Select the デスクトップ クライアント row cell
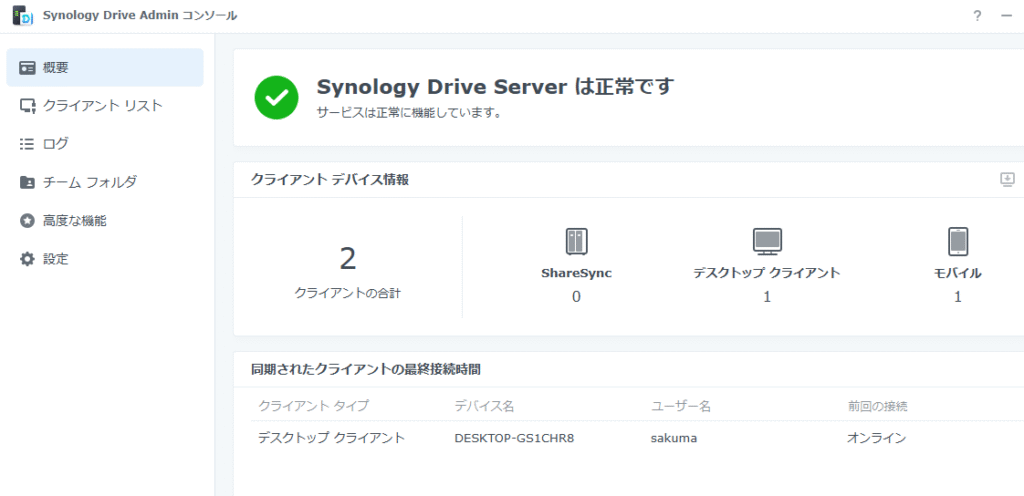The height and width of the screenshot is (496, 1024). (x=332, y=438)
